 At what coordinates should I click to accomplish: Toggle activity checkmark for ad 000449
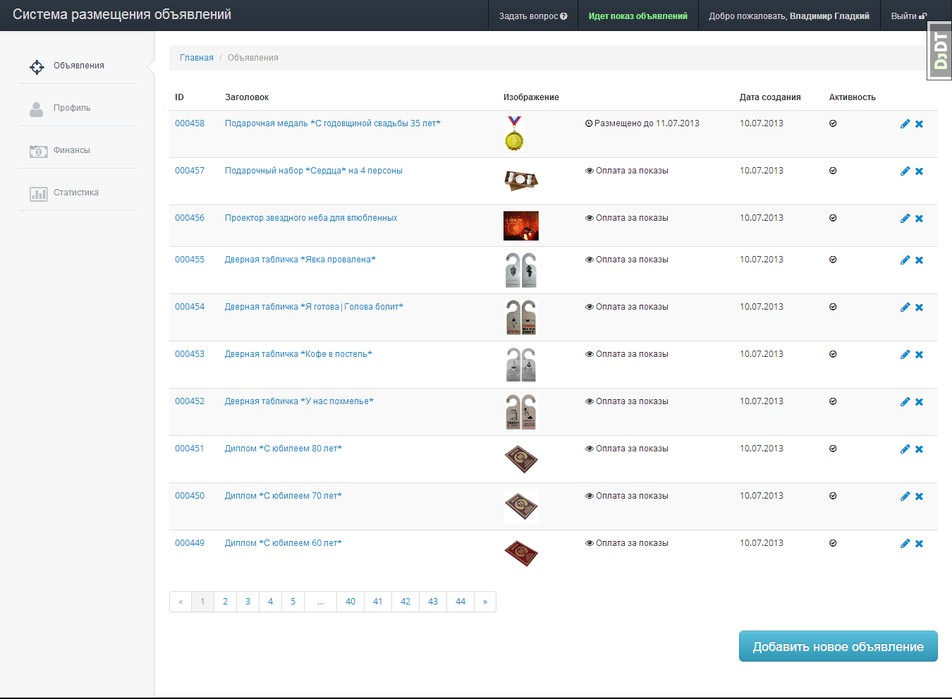point(833,543)
